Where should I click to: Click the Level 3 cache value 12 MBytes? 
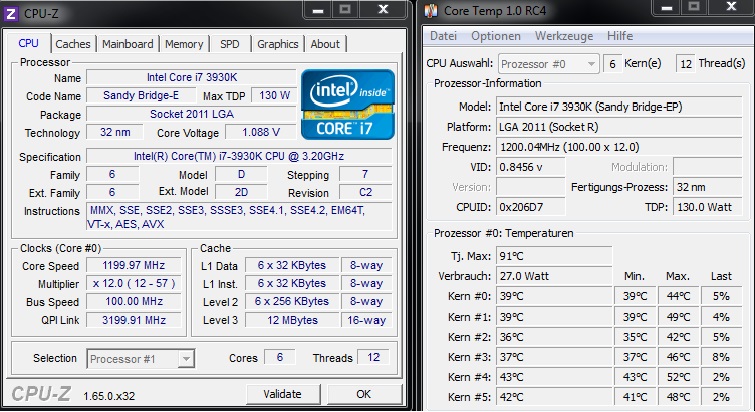292,320
